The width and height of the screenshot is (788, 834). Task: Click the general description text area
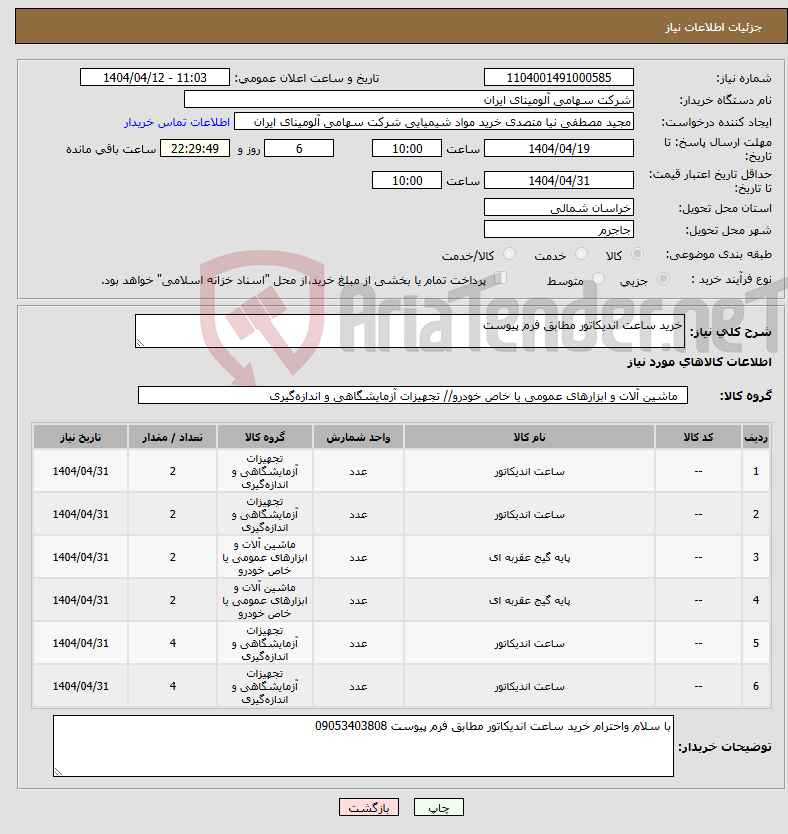[410, 331]
